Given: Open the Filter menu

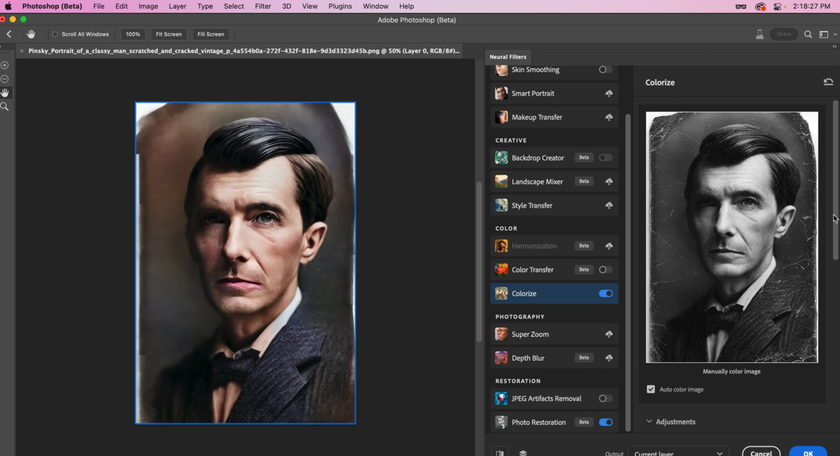Looking at the screenshot, I should (x=262, y=6).
